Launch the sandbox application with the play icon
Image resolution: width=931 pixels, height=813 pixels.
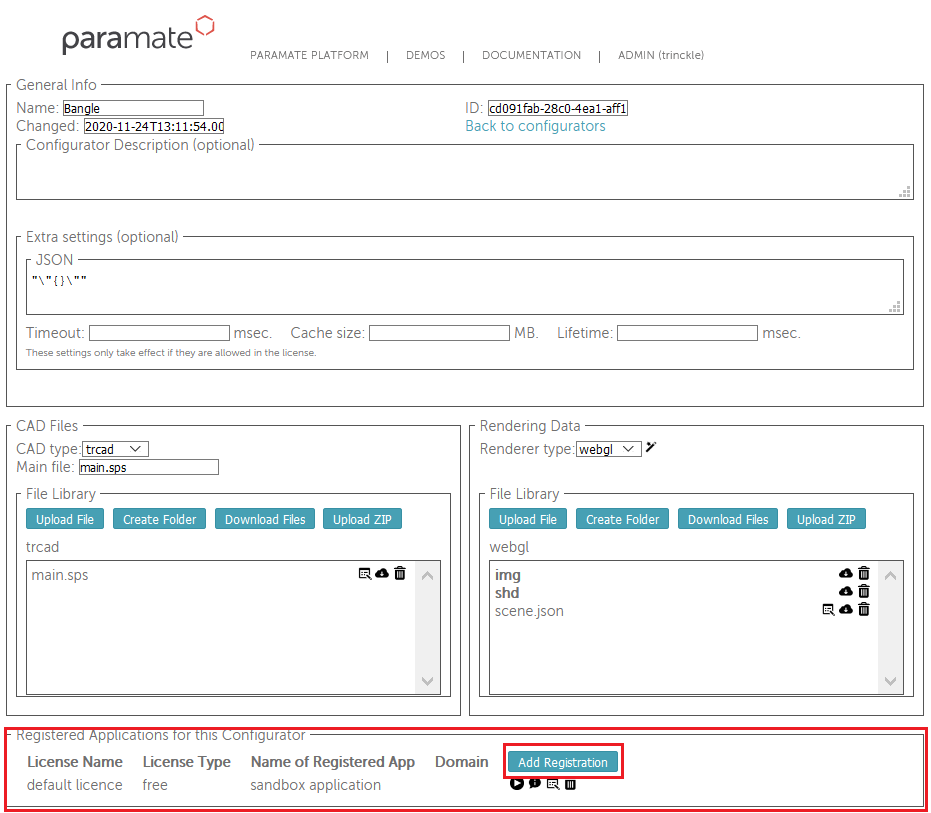click(x=517, y=784)
